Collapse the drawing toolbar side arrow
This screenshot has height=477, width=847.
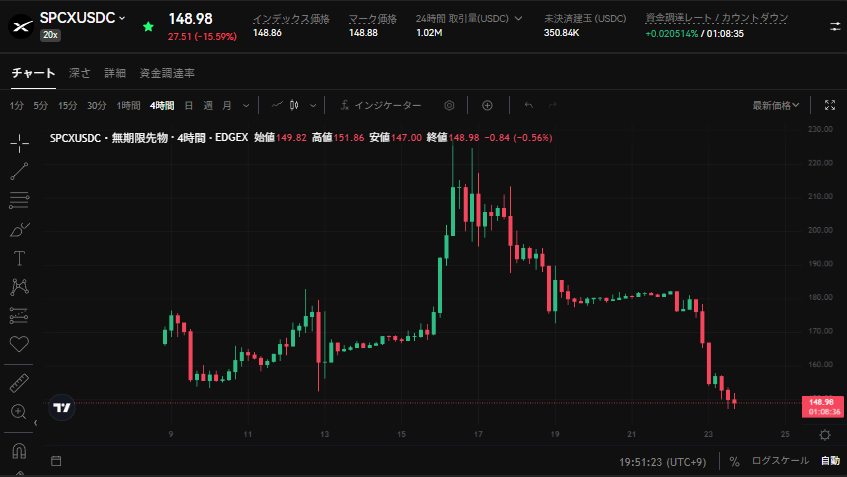pos(36,423)
